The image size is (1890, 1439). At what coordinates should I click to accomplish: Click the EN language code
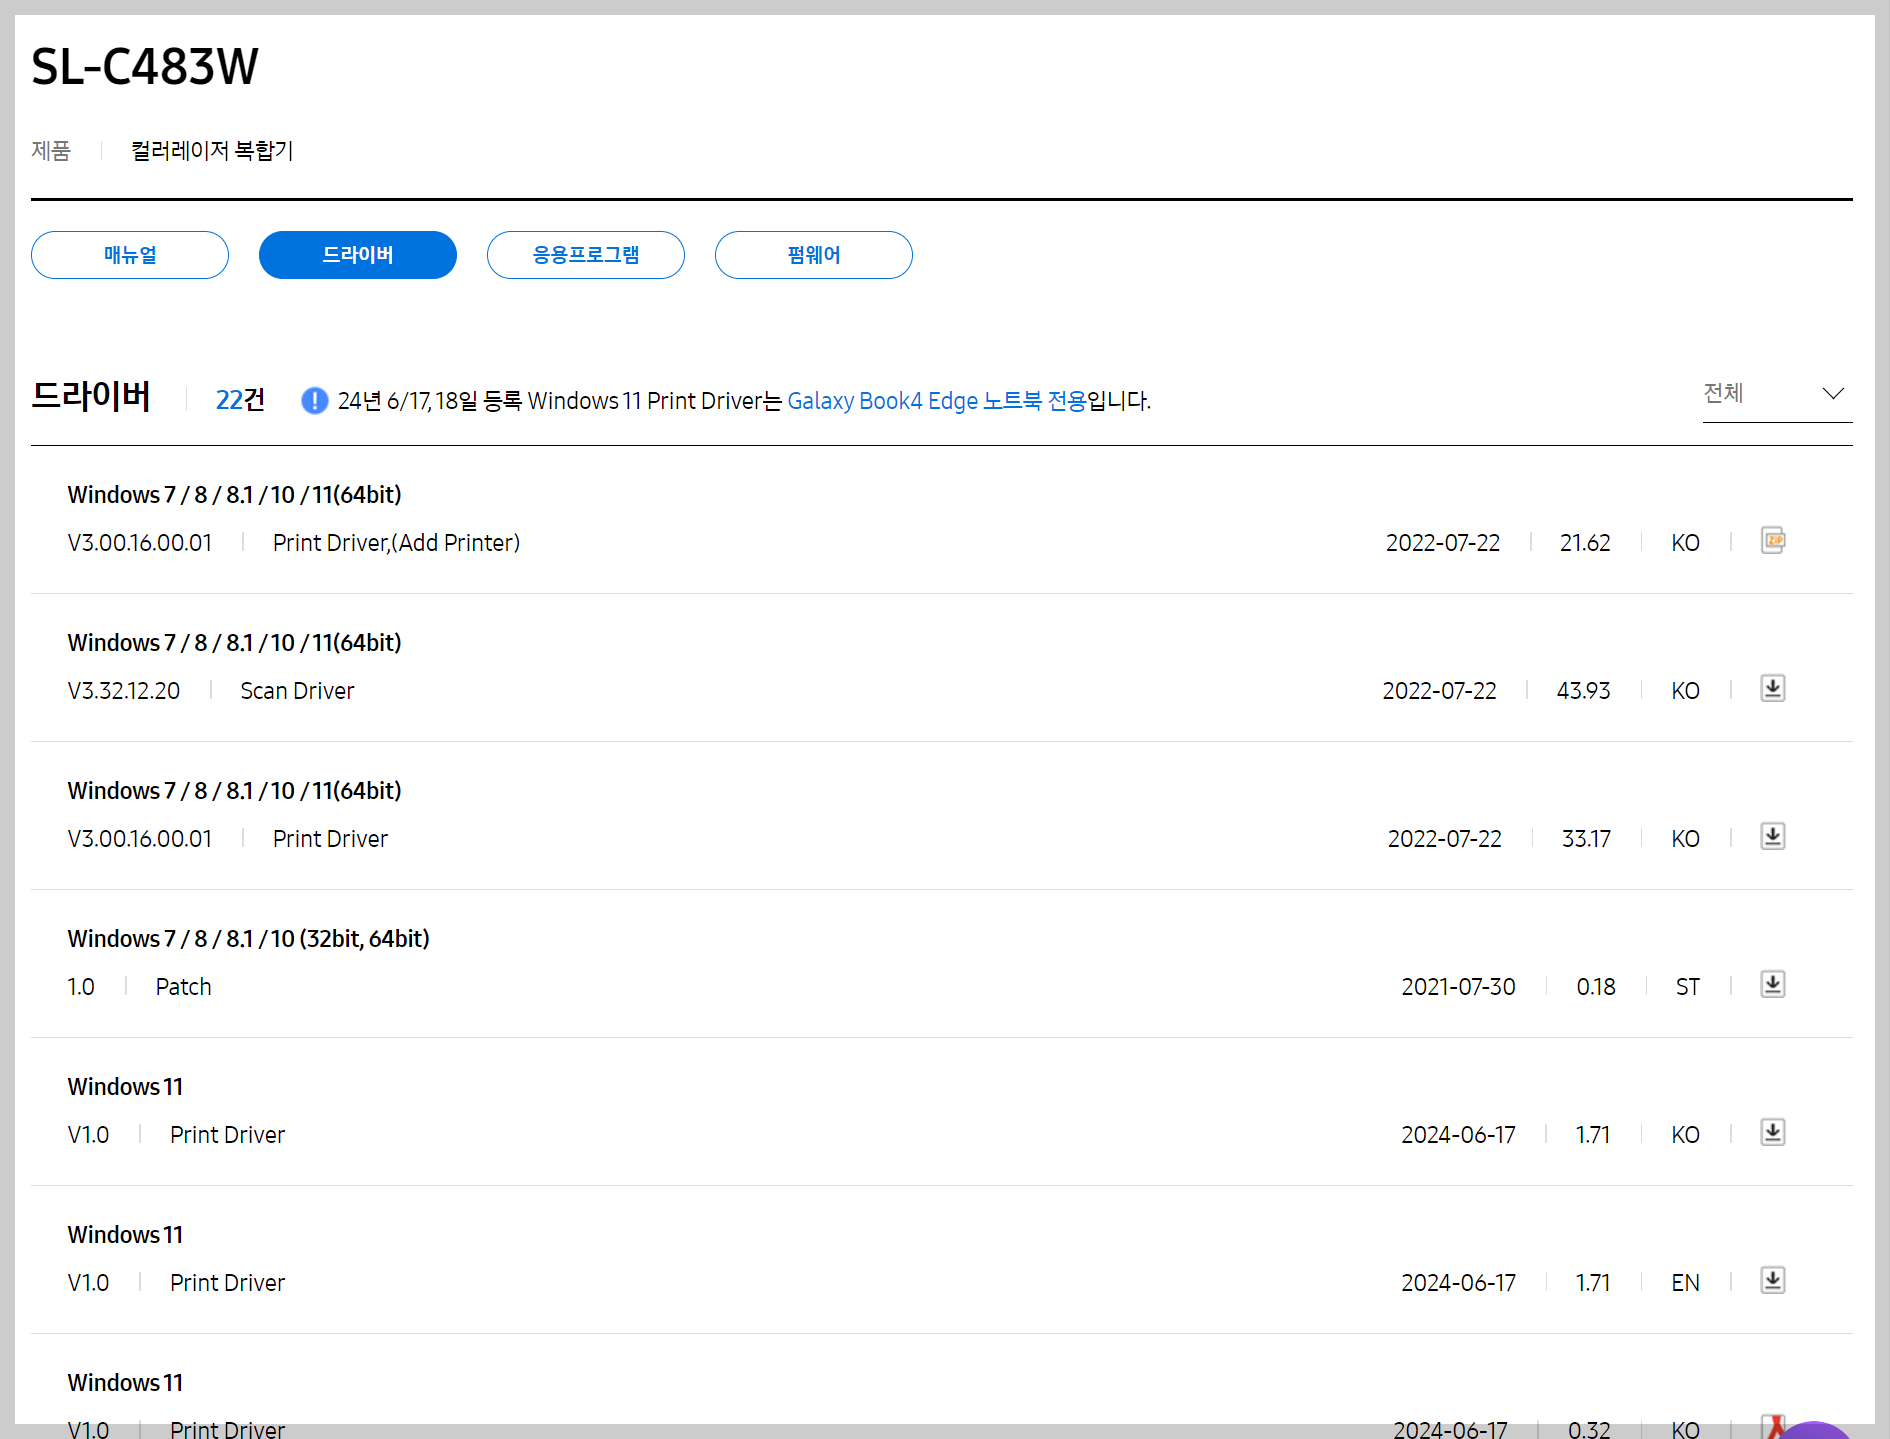[1685, 1283]
